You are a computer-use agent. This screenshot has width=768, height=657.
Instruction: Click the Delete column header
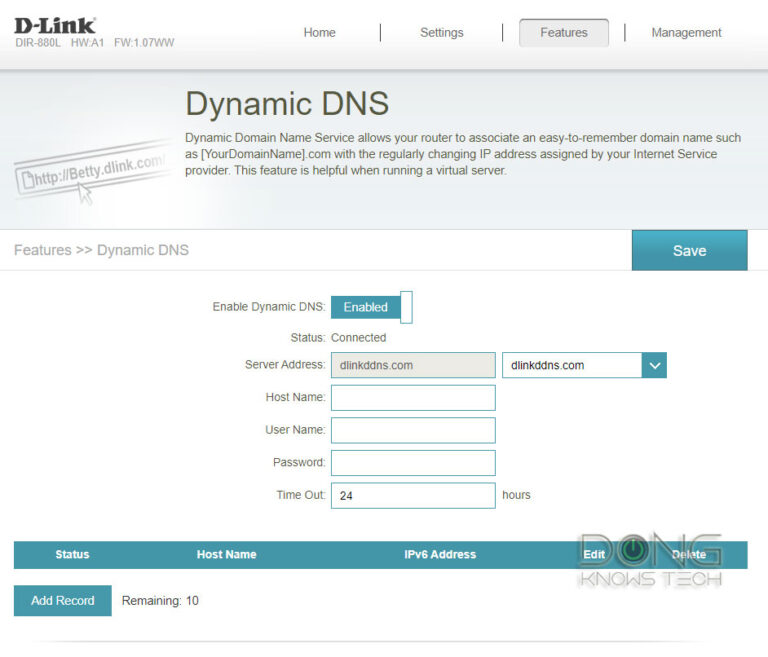point(689,555)
